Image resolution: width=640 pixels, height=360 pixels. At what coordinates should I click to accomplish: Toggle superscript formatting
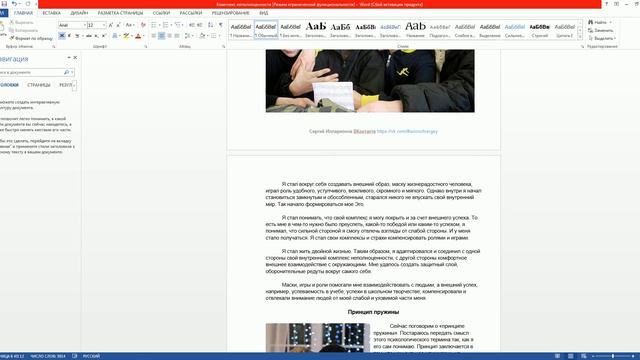point(104,36)
